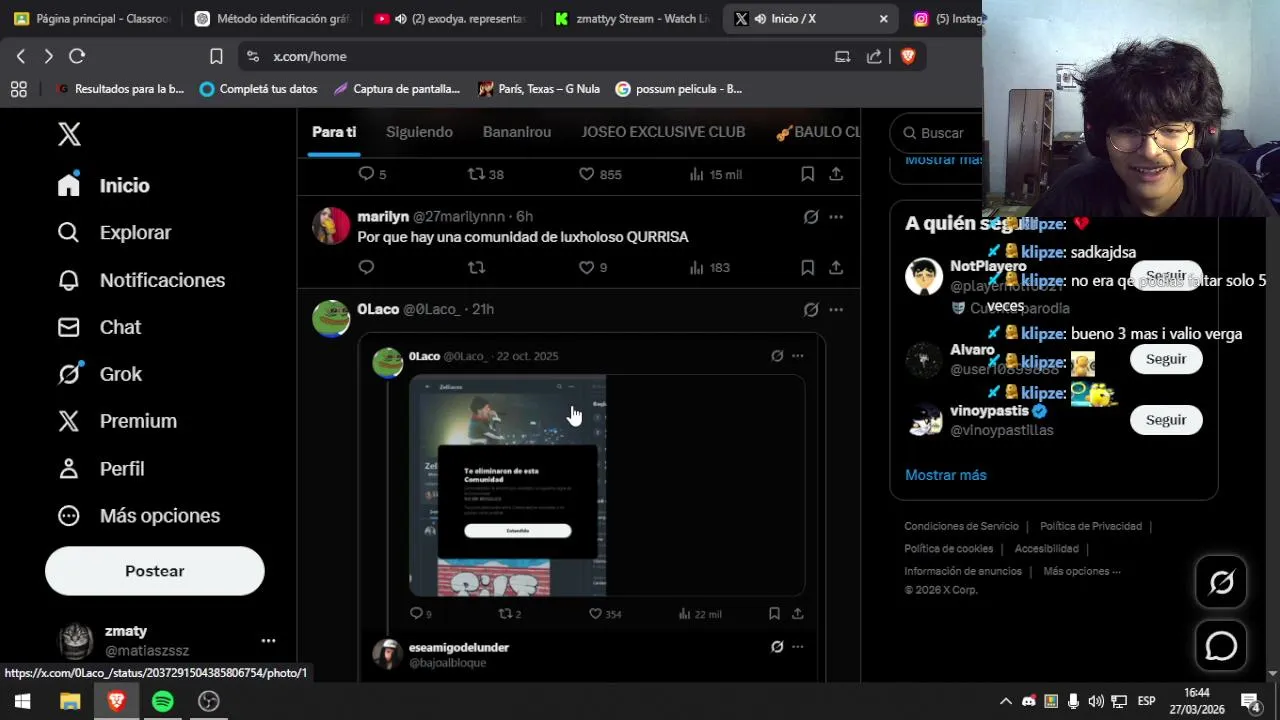This screenshot has width=1280, height=720.
Task: Go to Inicio in the sidebar
Action: (104, 185)
